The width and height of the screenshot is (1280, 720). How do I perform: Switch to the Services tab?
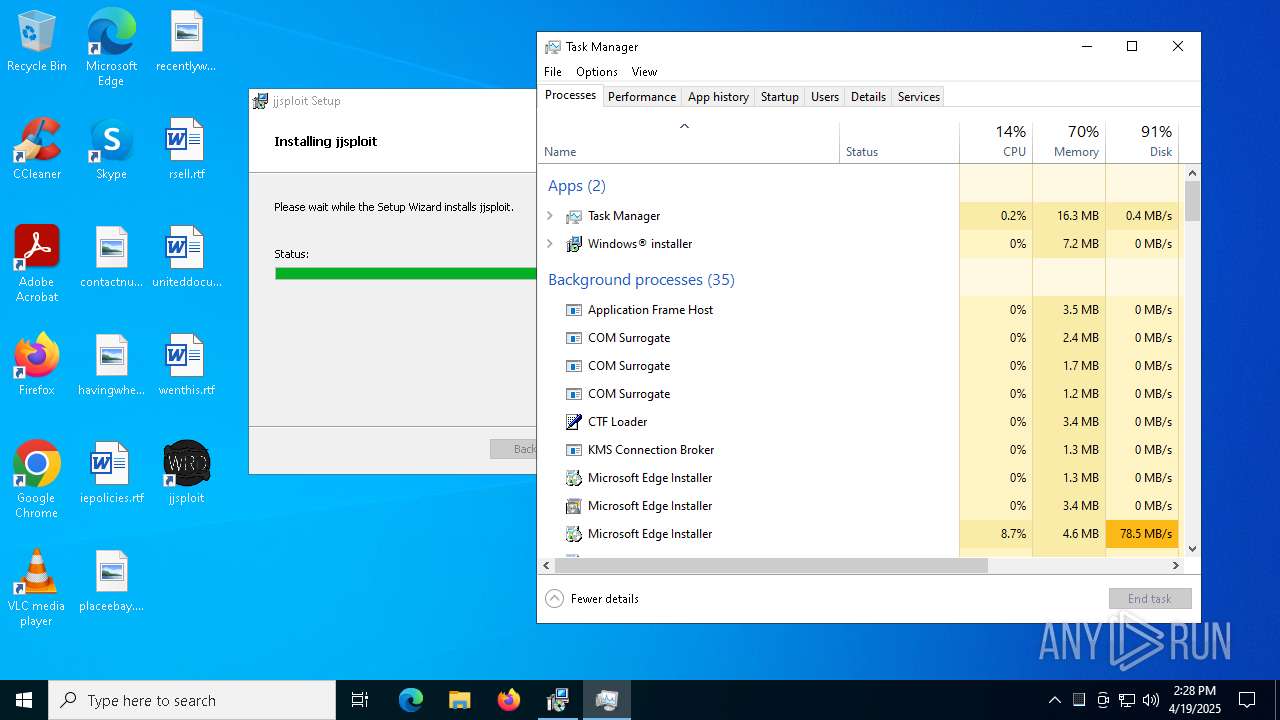tap(919, 97)
